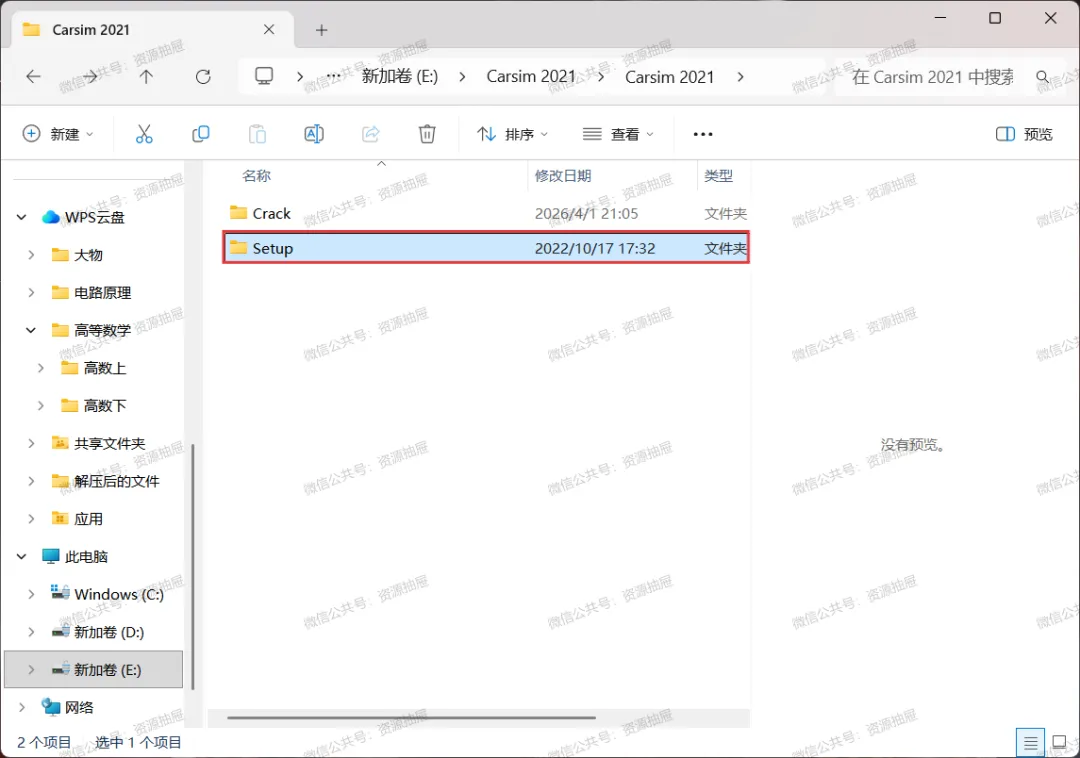The image size is (1080, 758).
Task: Select the Crack folder row
Action: [486, 213]
